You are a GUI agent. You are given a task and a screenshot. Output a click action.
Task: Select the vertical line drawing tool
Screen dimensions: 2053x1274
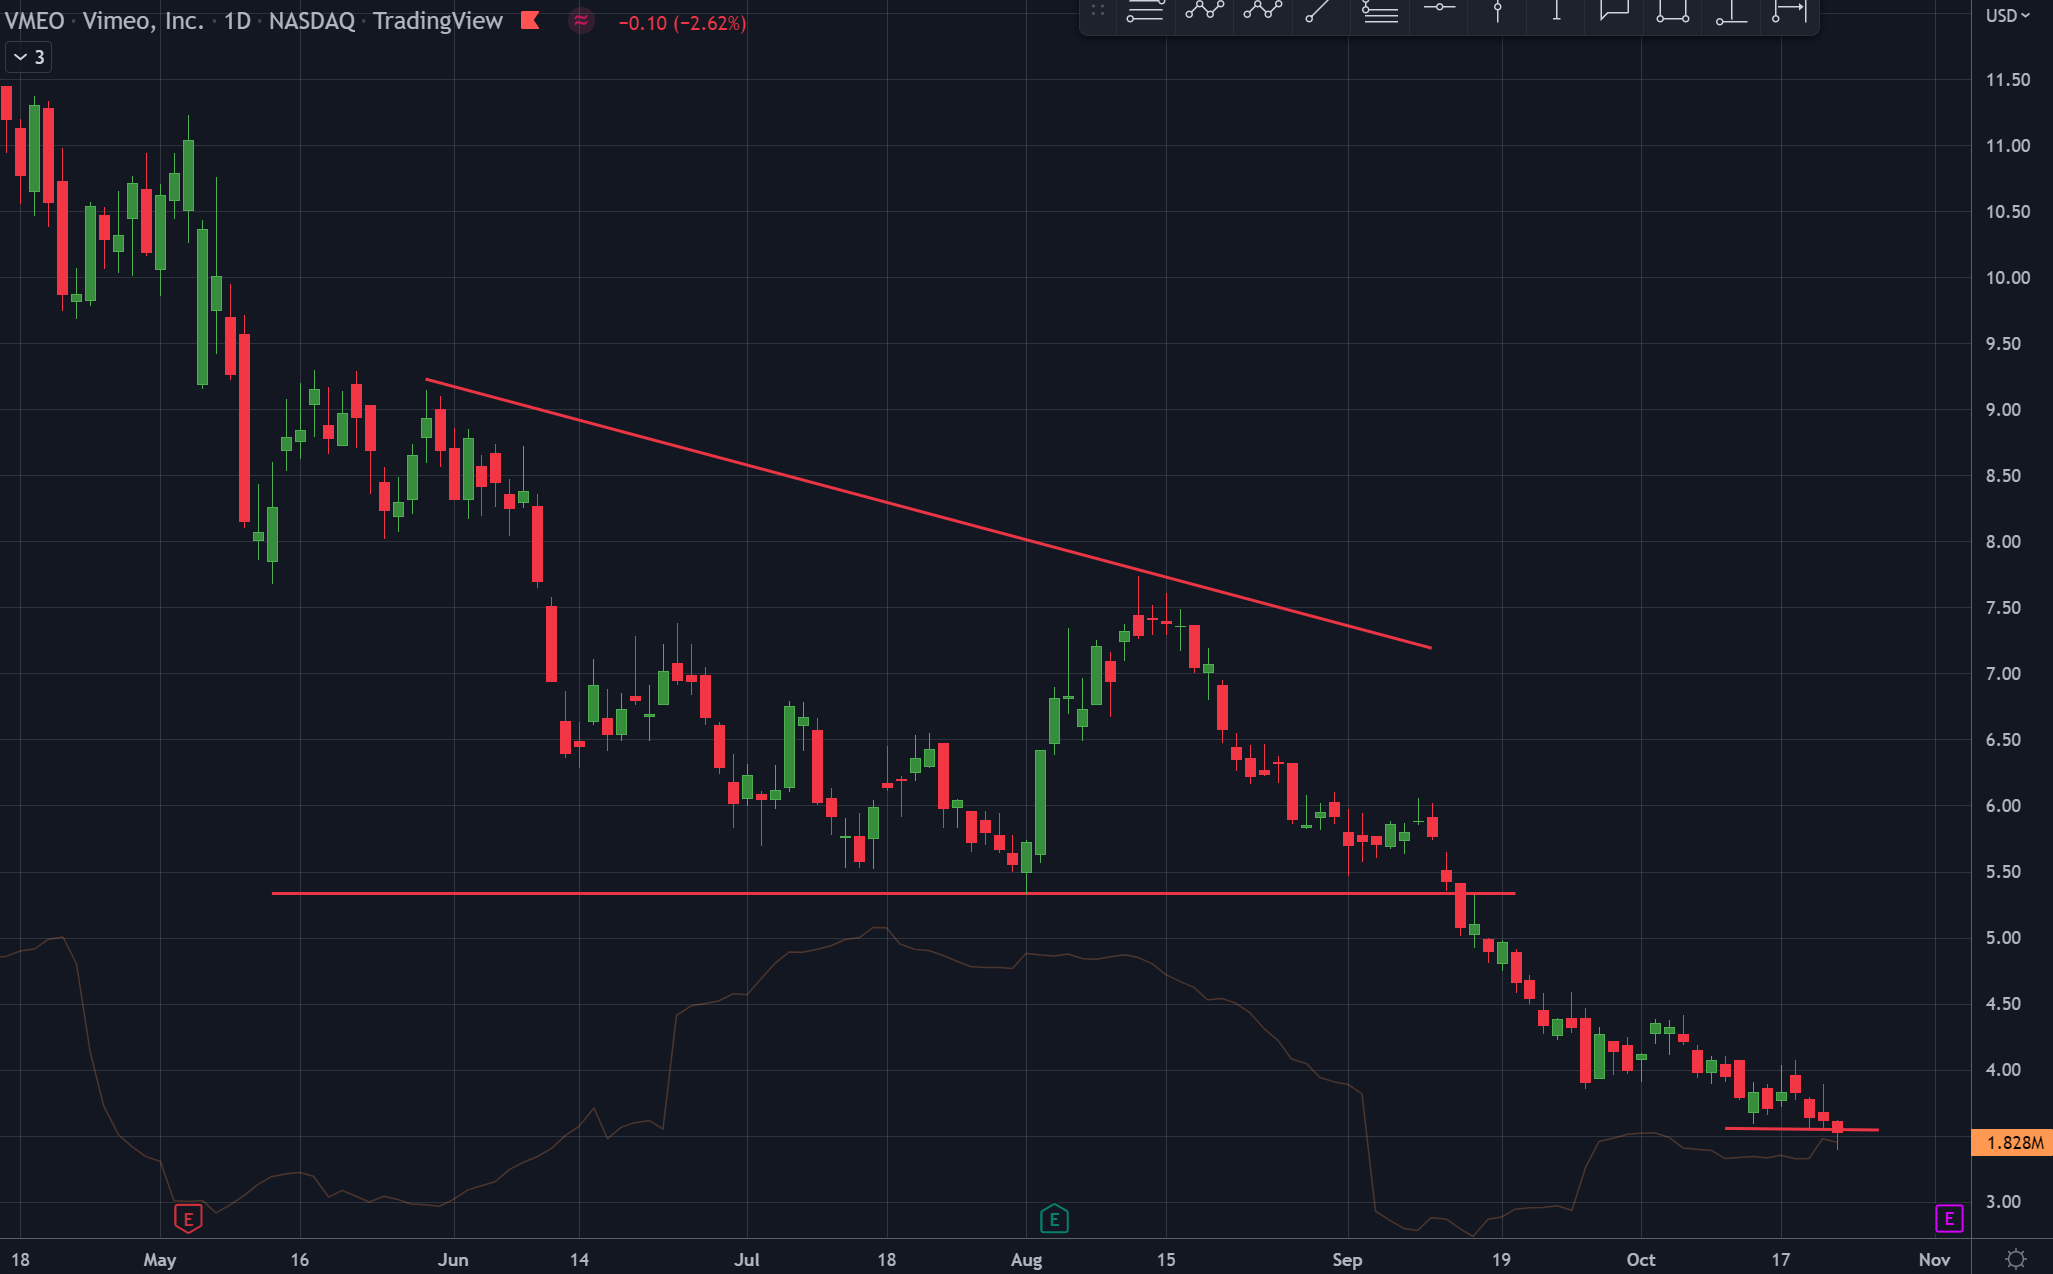click(x=1497, y=11)
